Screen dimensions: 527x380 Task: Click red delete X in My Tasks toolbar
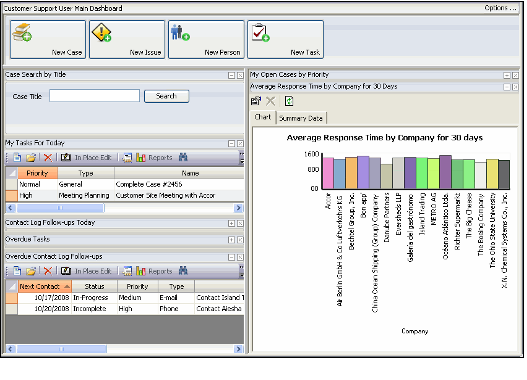coord(48,157)
